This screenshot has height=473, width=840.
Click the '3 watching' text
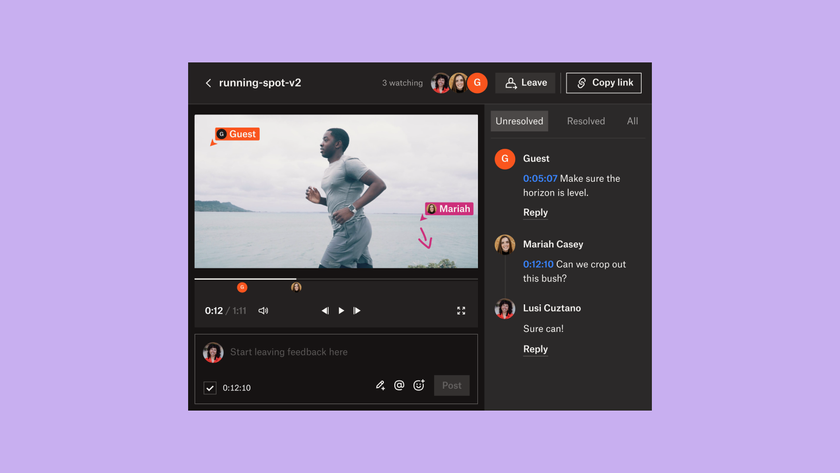(x=402, y=83)
